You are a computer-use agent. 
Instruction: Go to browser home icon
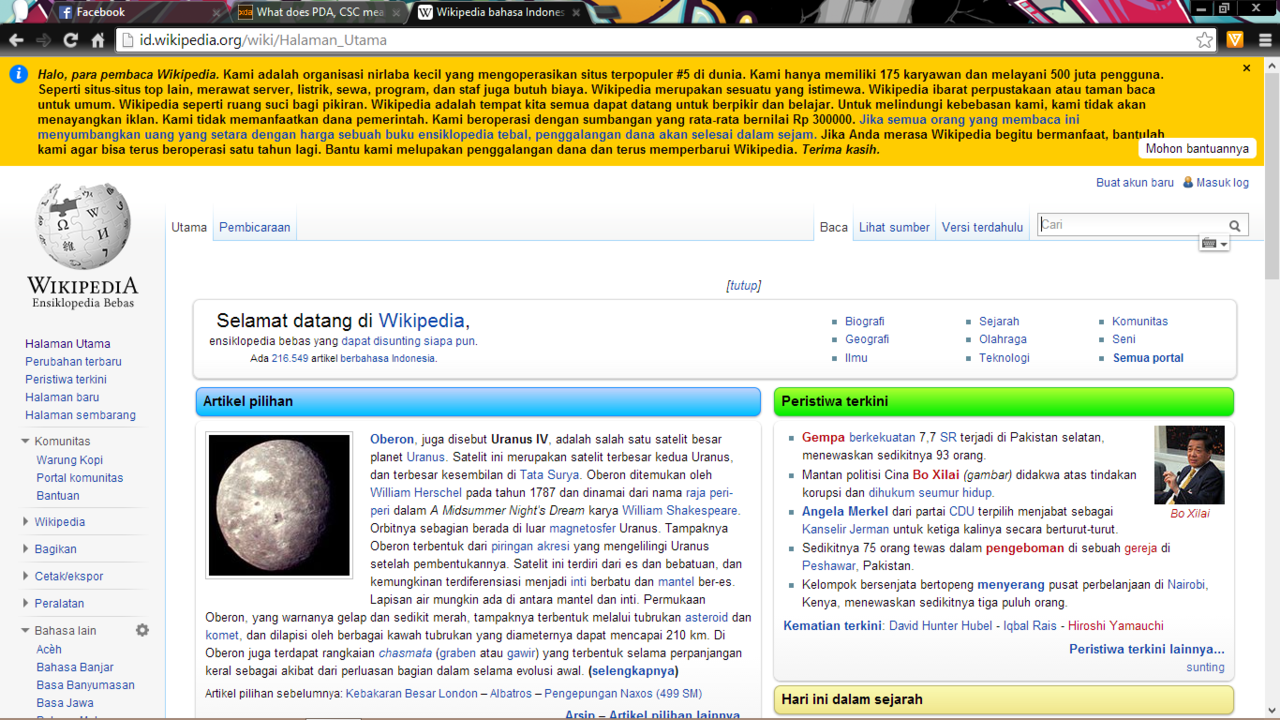(98, 40)
